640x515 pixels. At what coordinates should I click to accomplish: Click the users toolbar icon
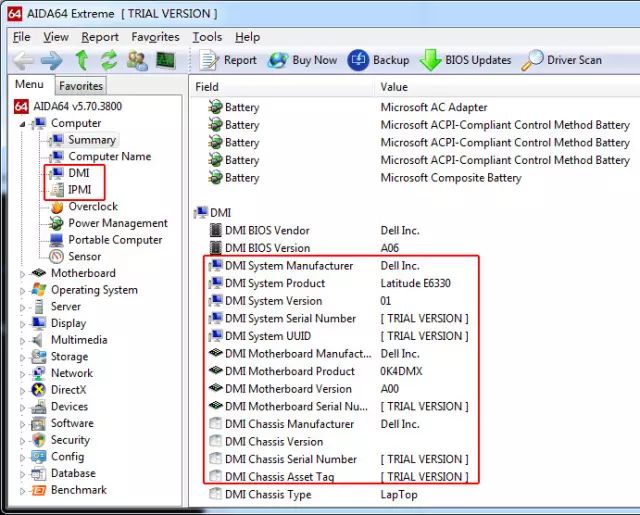[x=137, y=60]
